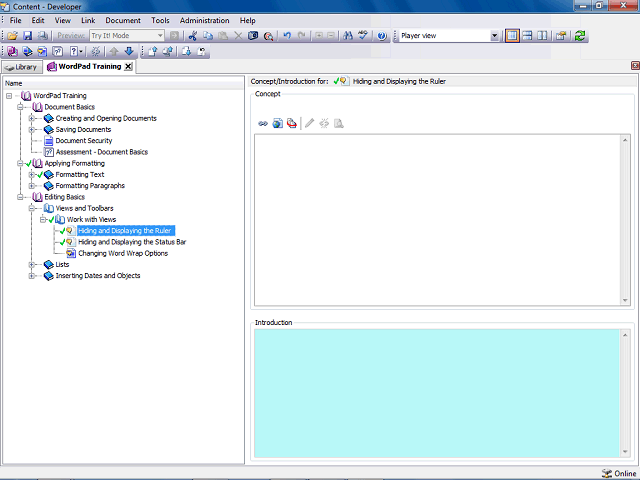Expand the Formatting Paragraphs node
This screenshot has width=640, height=480.
[31, 186]
